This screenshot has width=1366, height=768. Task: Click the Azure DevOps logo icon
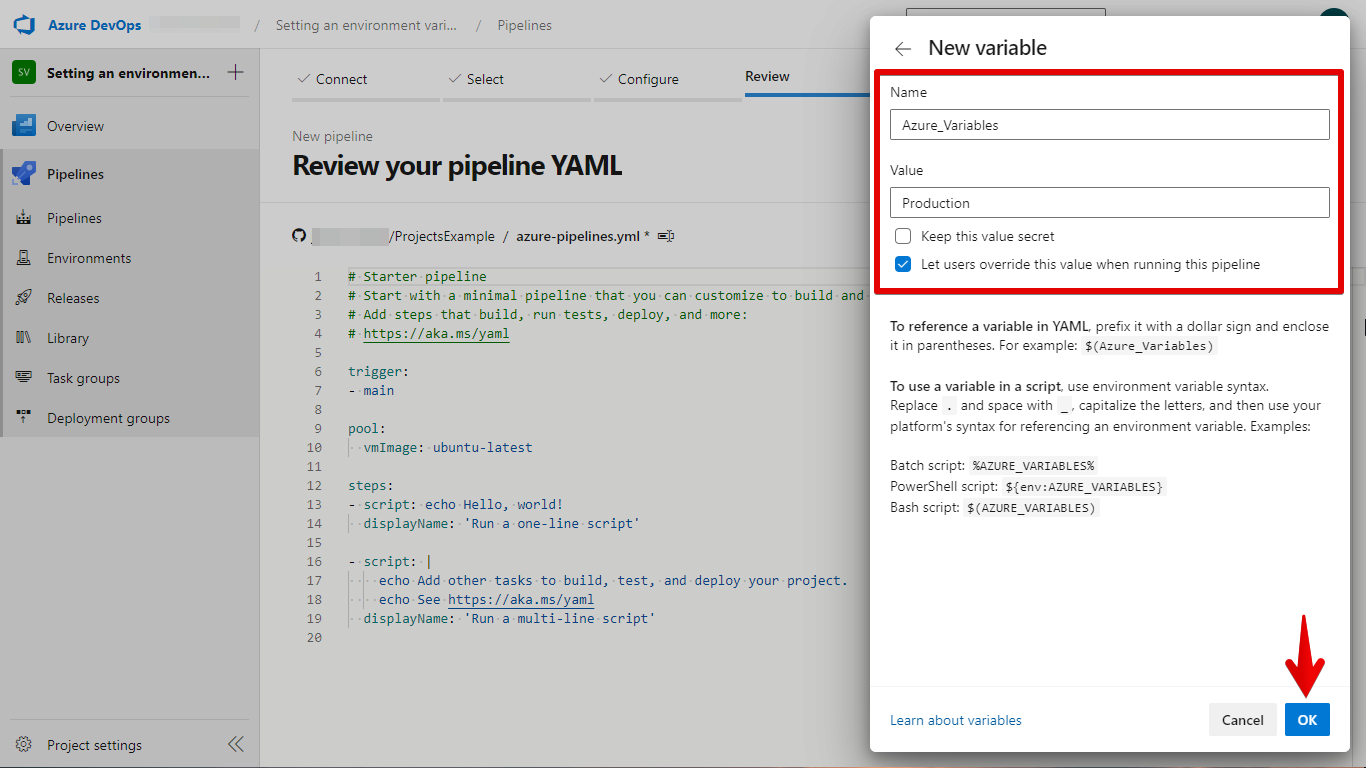(24, 25)
